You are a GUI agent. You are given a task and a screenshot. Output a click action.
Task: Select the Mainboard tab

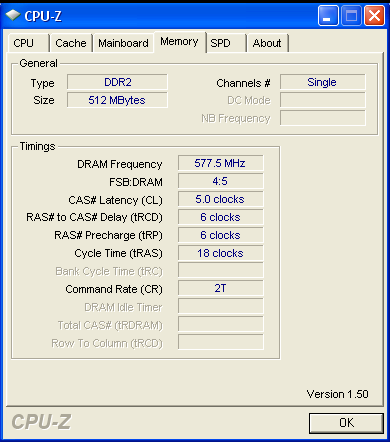coord(123,43)
